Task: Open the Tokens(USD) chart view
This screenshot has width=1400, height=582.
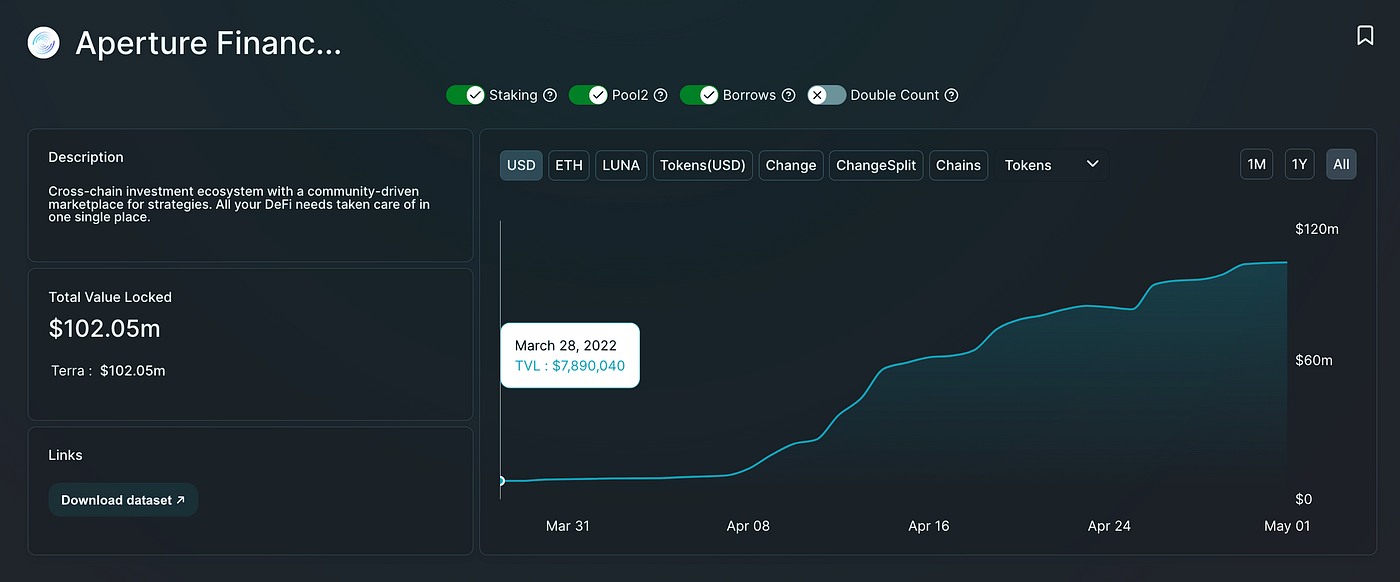Action: 703,165
